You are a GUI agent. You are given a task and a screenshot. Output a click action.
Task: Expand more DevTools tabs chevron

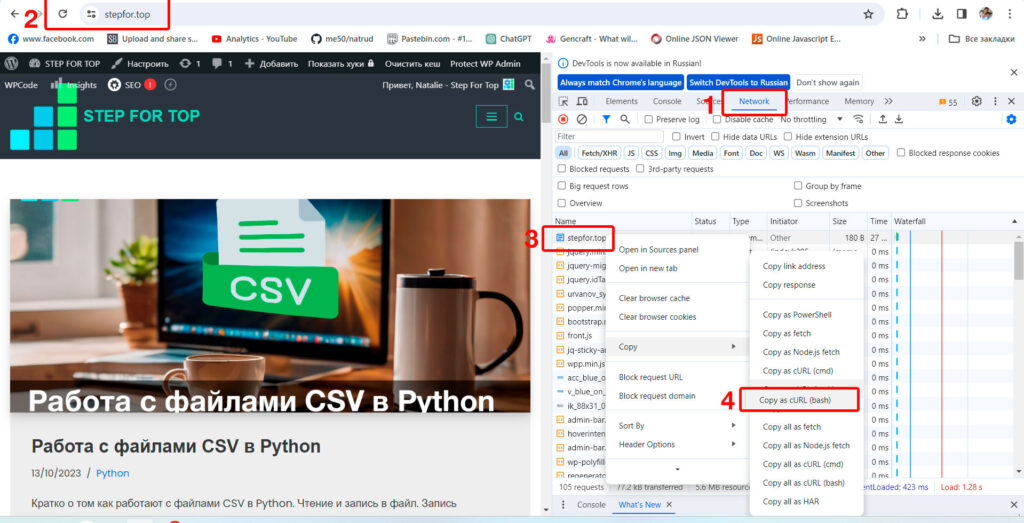[x=888, y=101]
